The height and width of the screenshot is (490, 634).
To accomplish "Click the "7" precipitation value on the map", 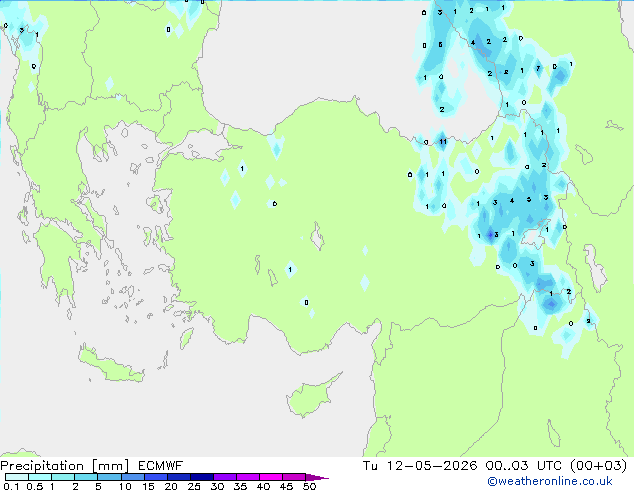I will pyautogui.click(x=538, y=68).
